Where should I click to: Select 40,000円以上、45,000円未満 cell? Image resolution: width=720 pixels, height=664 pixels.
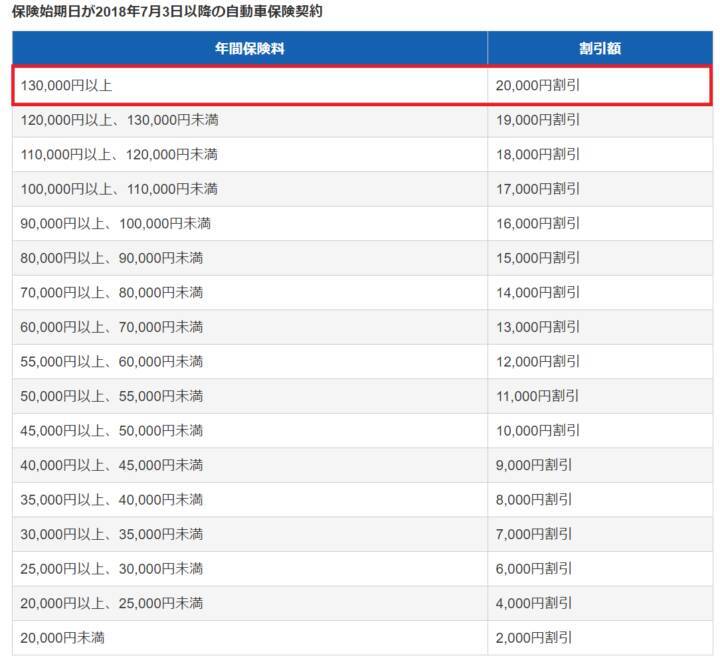pyautogui.click(x=250, y=465)
